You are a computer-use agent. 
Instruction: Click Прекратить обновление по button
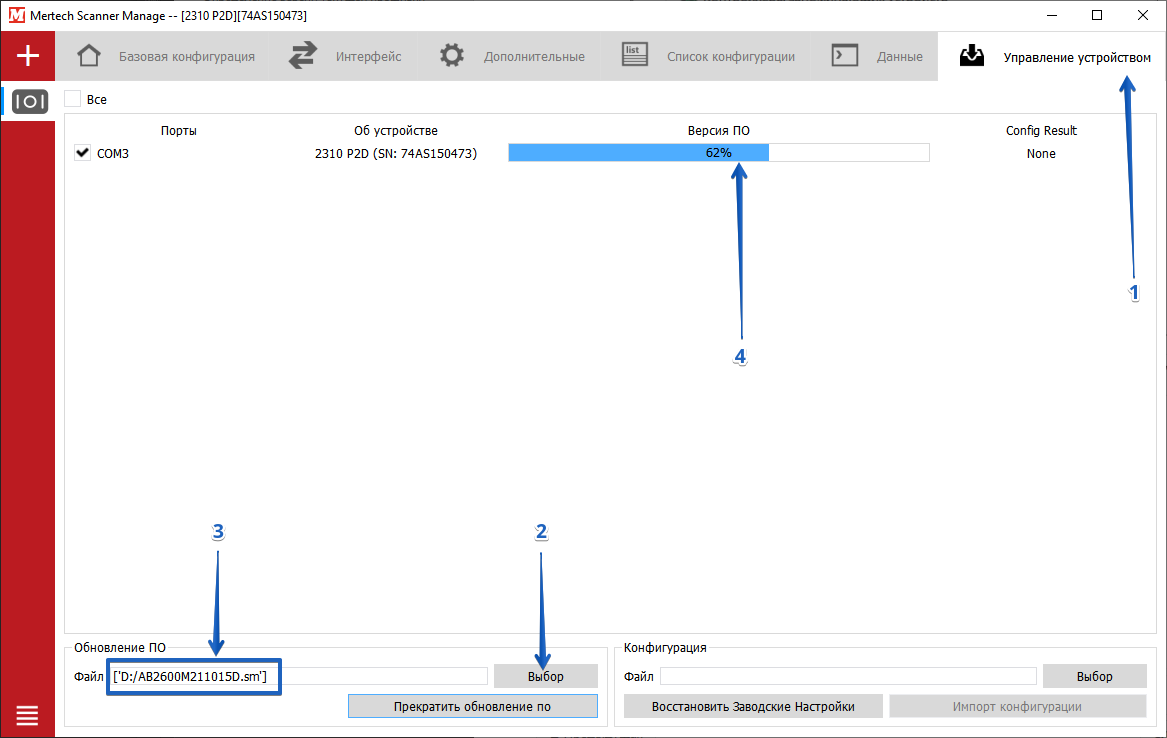[x=473, y=707]
